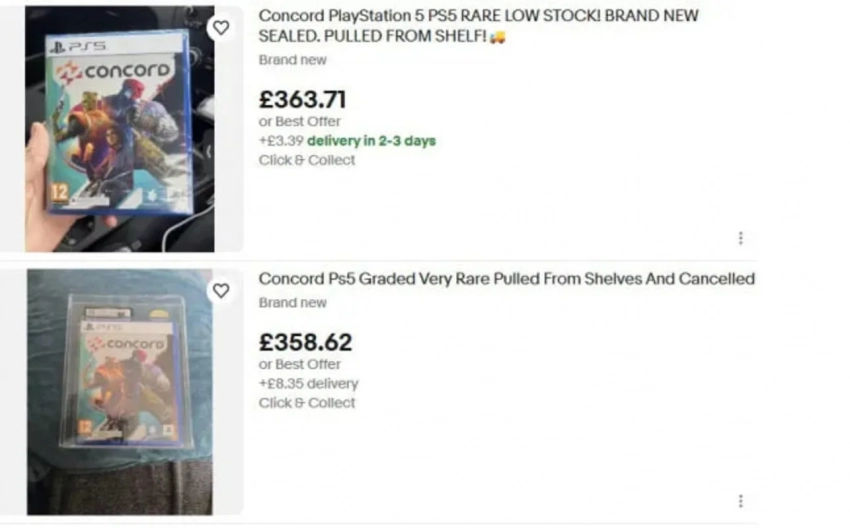Click the '+£3.39' delivery cost text
Screen dimensions: 850x528
281,141
